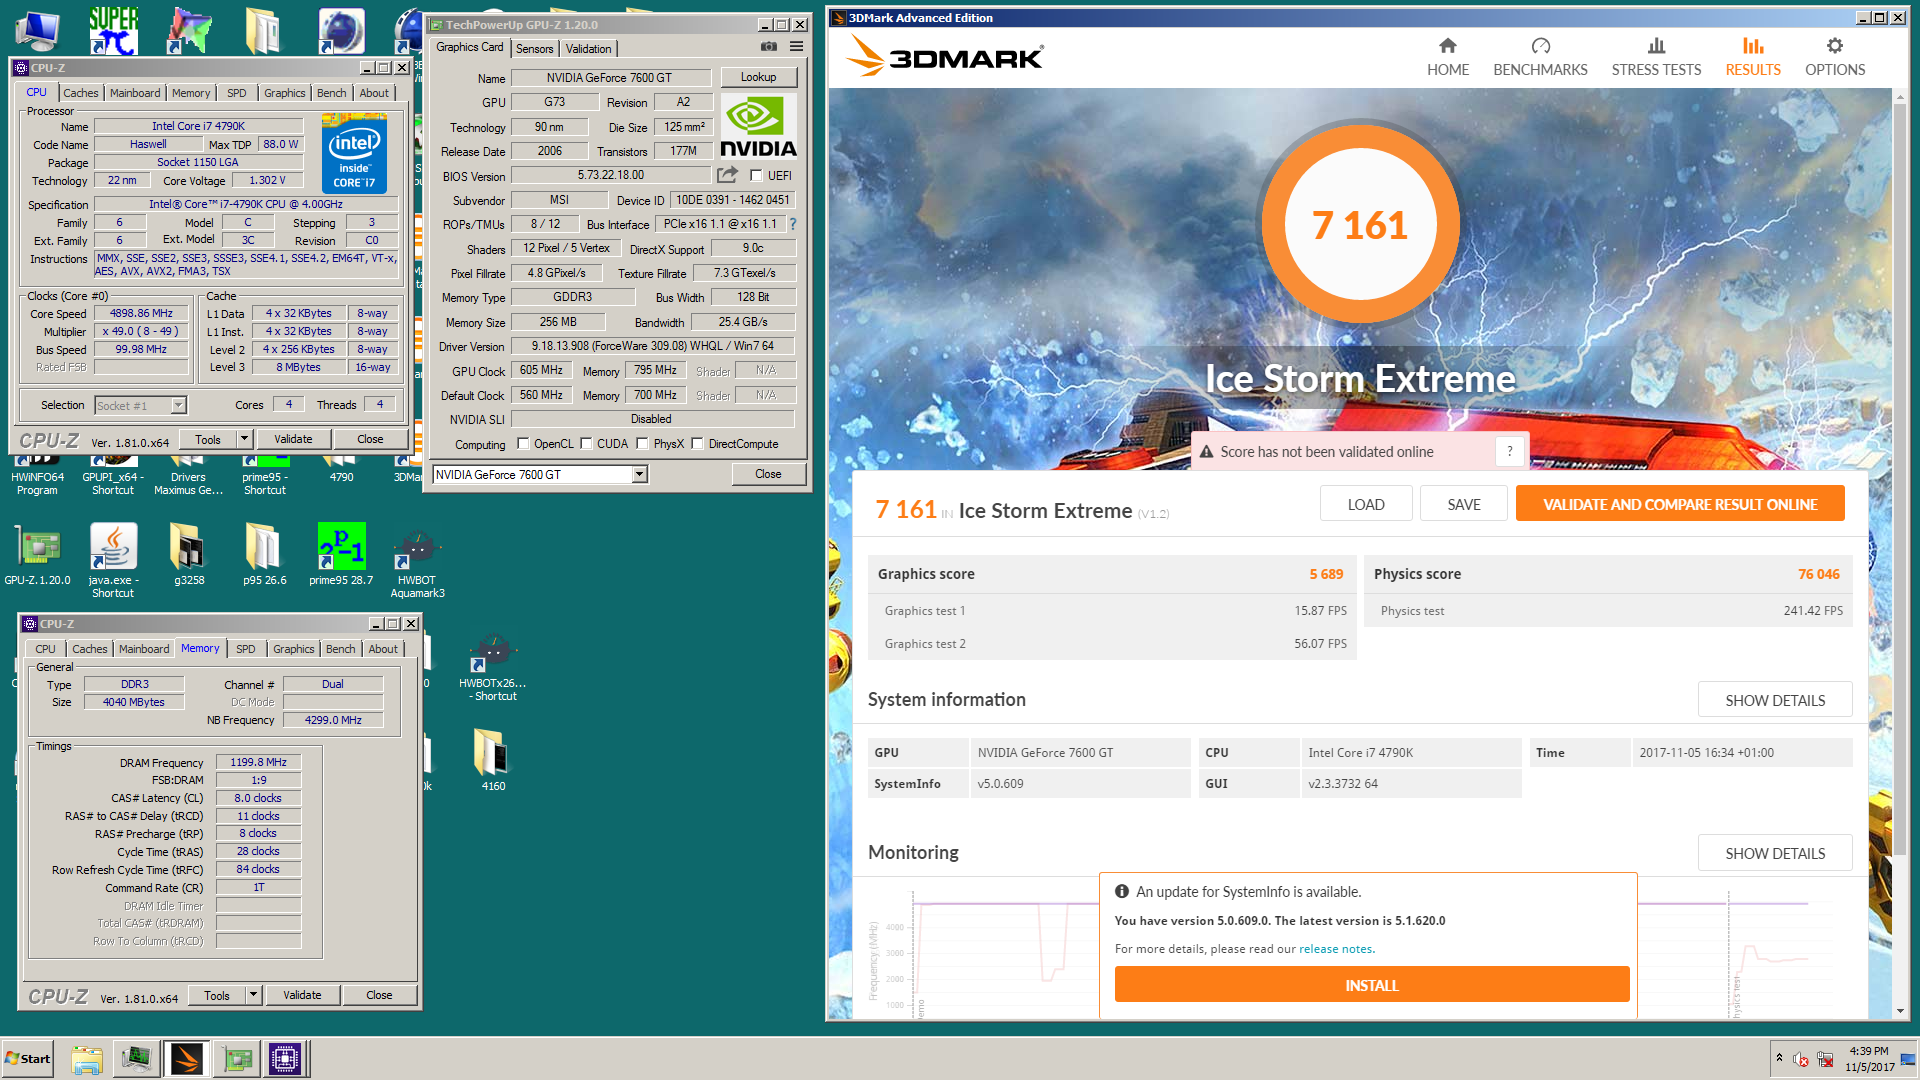
Task: Open Validation tab in GPU-Z
Action: (x=588, y=49)
